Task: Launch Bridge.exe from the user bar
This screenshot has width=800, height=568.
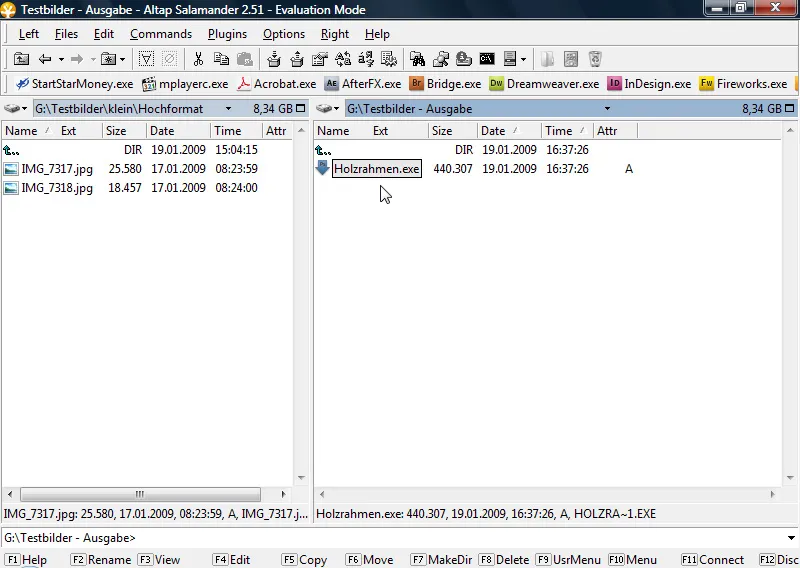Action: click(445, 84)
